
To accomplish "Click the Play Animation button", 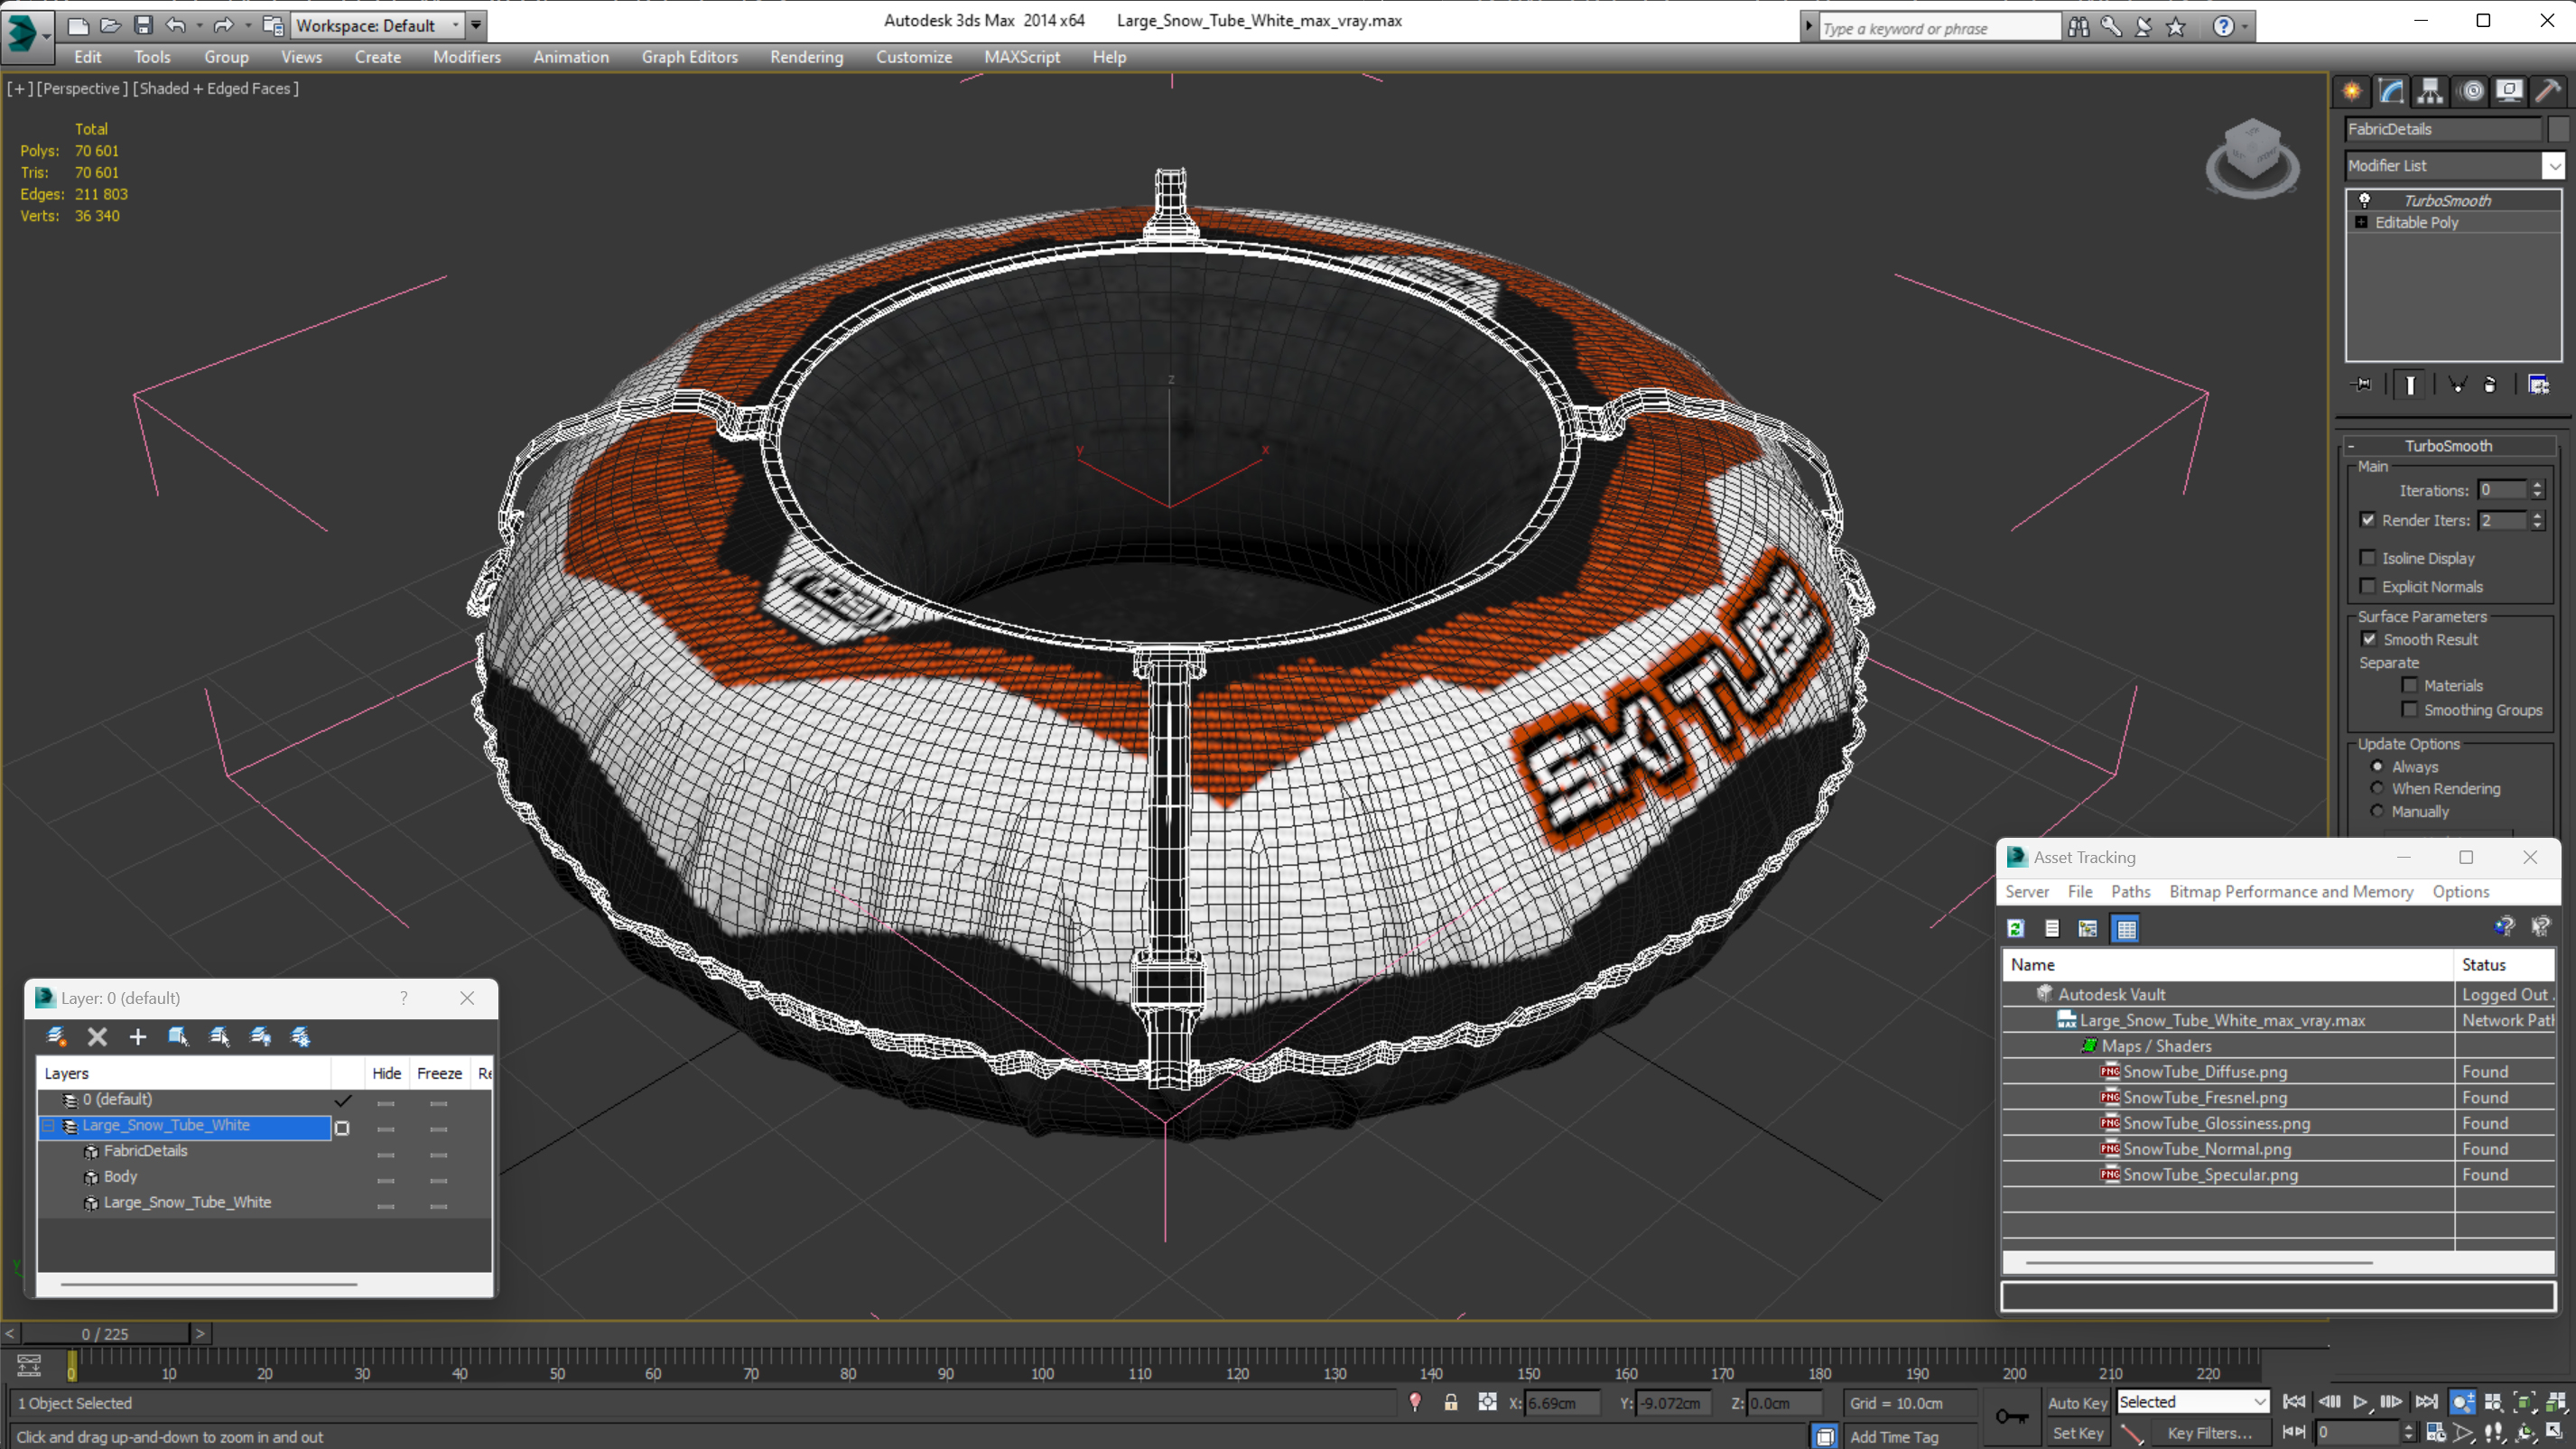I will pos(2360,1402).
